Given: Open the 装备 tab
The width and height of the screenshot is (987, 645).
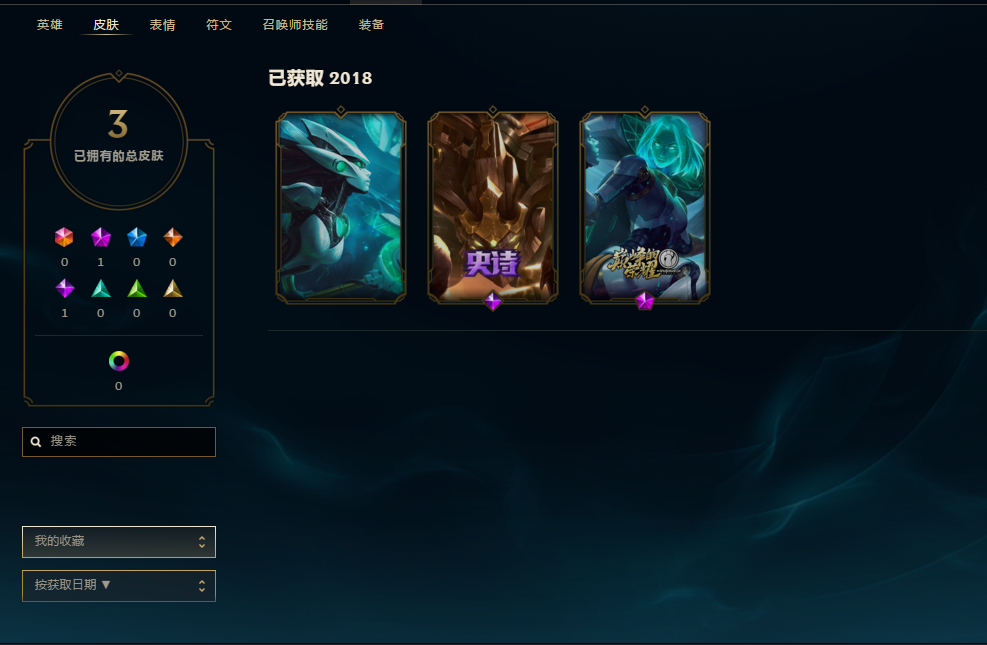Looking at the screenshot, I should tap(371, 25).
